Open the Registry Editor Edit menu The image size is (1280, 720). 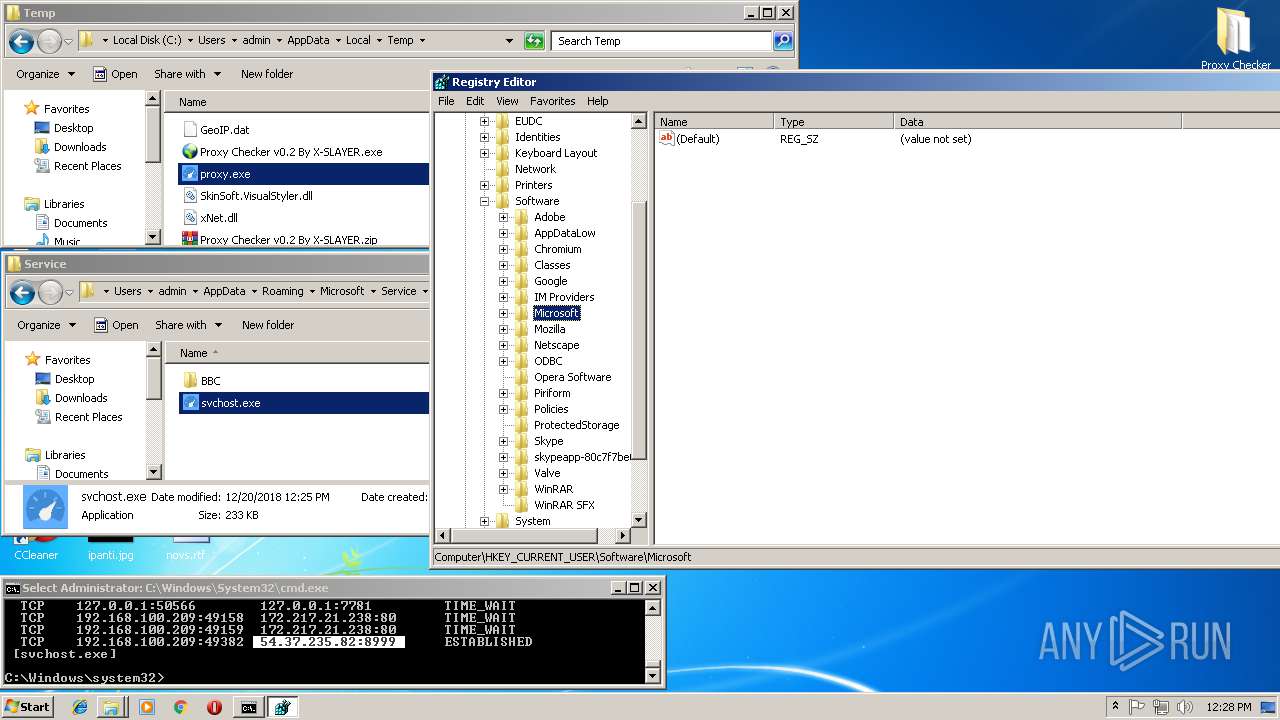click(475, 101)
